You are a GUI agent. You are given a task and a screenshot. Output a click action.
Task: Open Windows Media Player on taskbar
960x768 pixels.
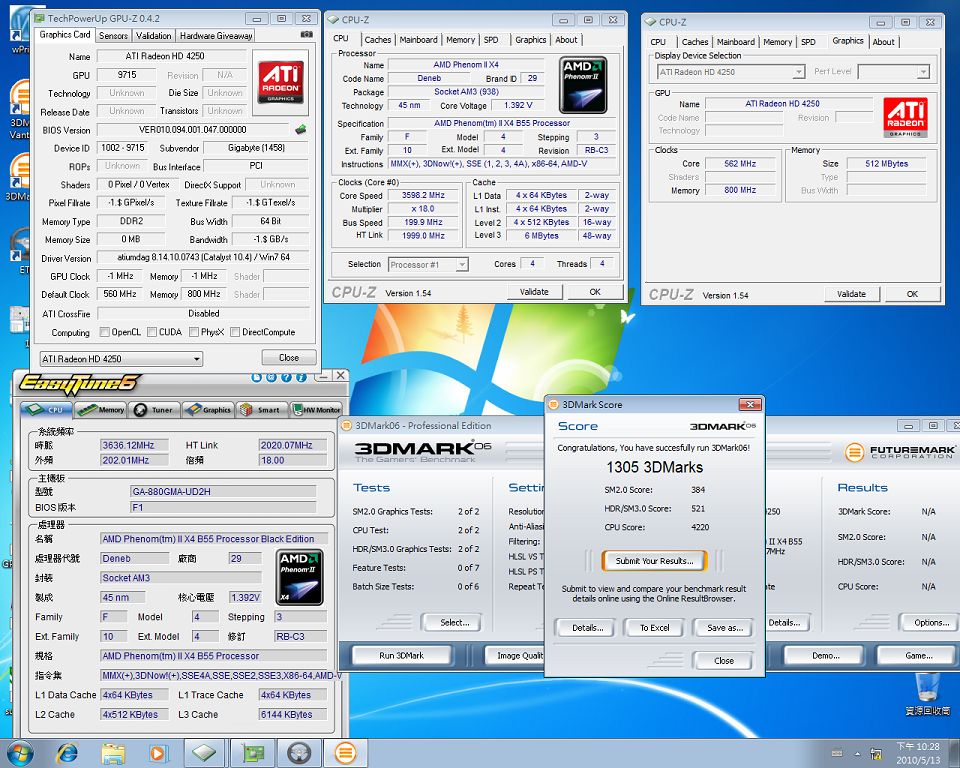click(158, 753)
